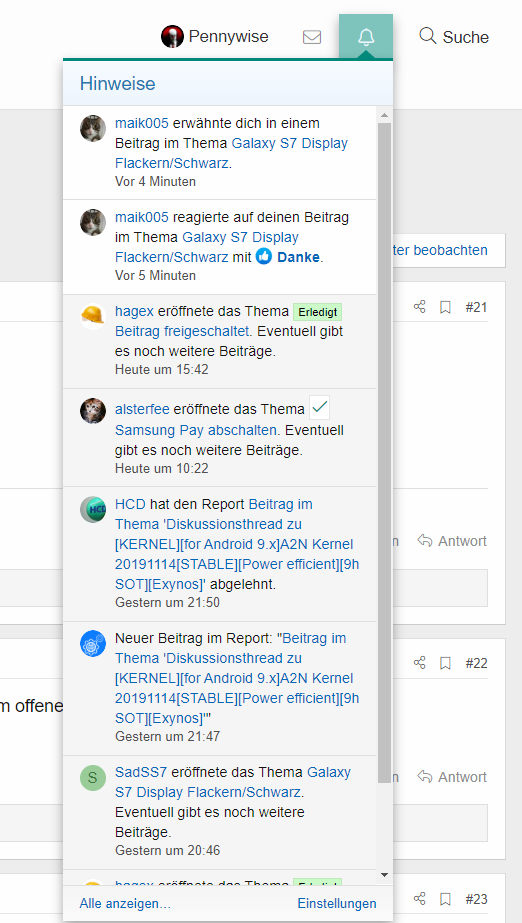
Task: Open the notifications bell icon
Action: tap(366, 37)
